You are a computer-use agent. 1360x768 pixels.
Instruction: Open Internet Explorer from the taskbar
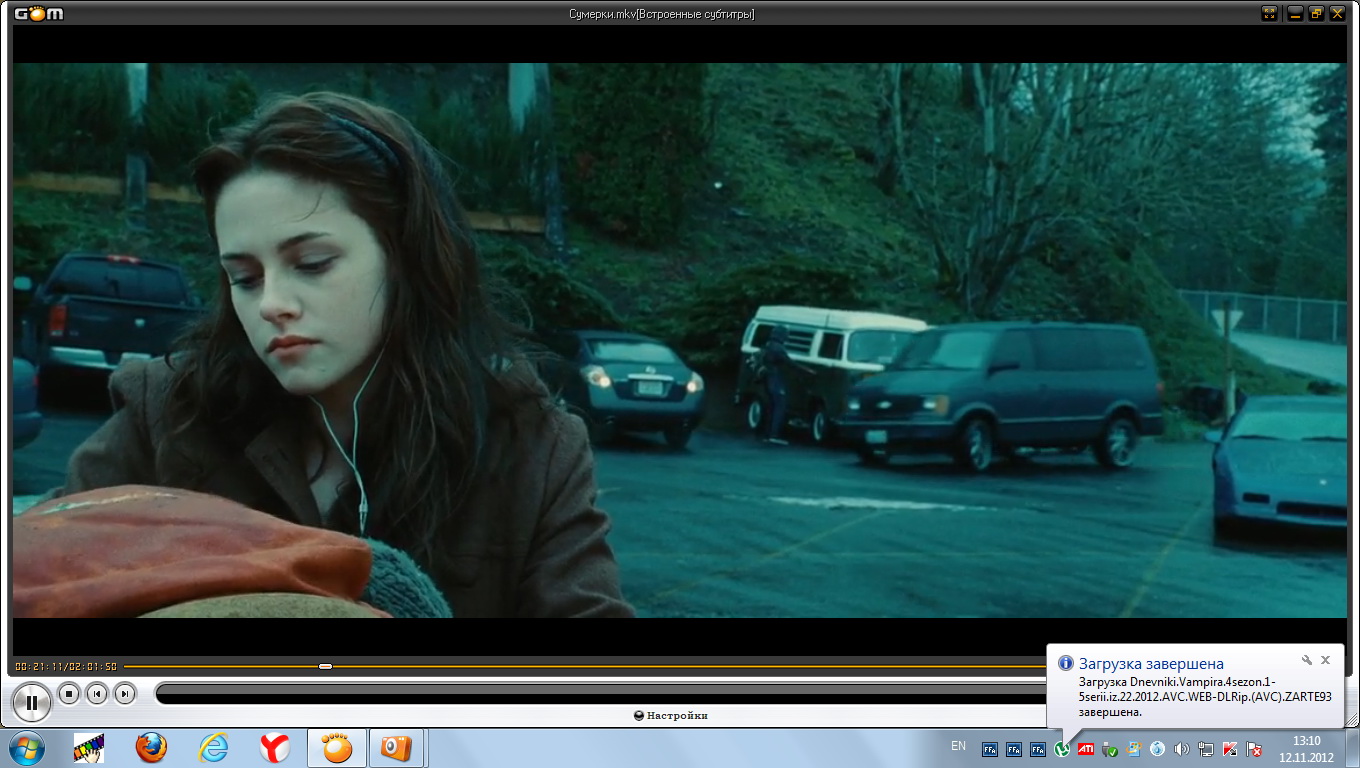point(213,748)
